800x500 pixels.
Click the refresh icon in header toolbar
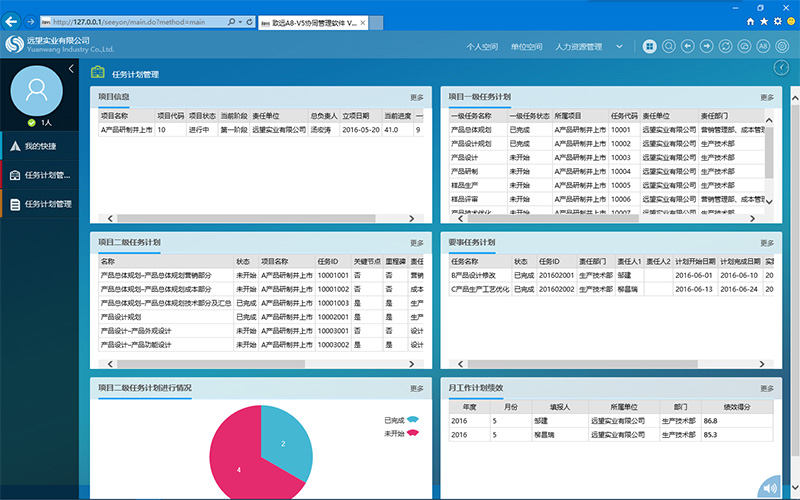pos(725,46)
